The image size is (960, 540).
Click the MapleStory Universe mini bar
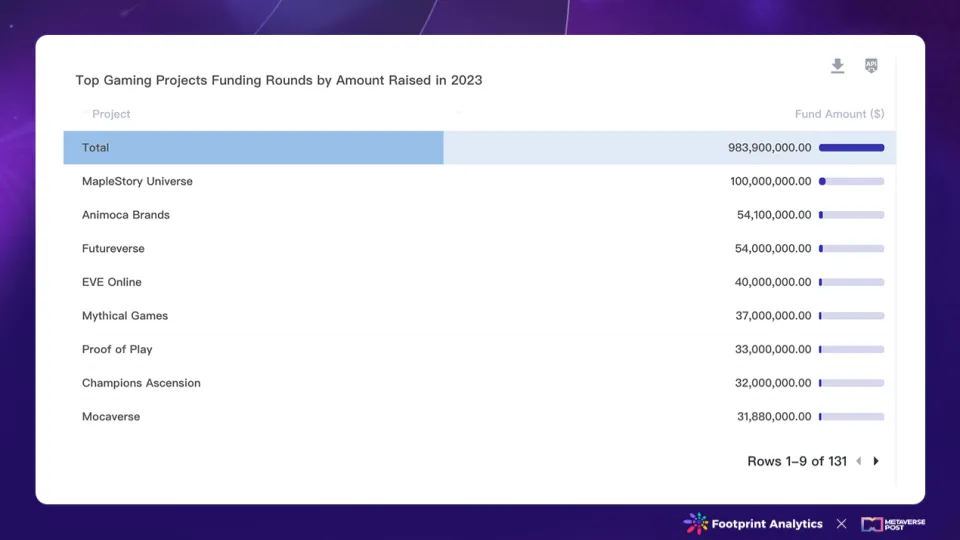pyautogui.click(x=852, y=181)
